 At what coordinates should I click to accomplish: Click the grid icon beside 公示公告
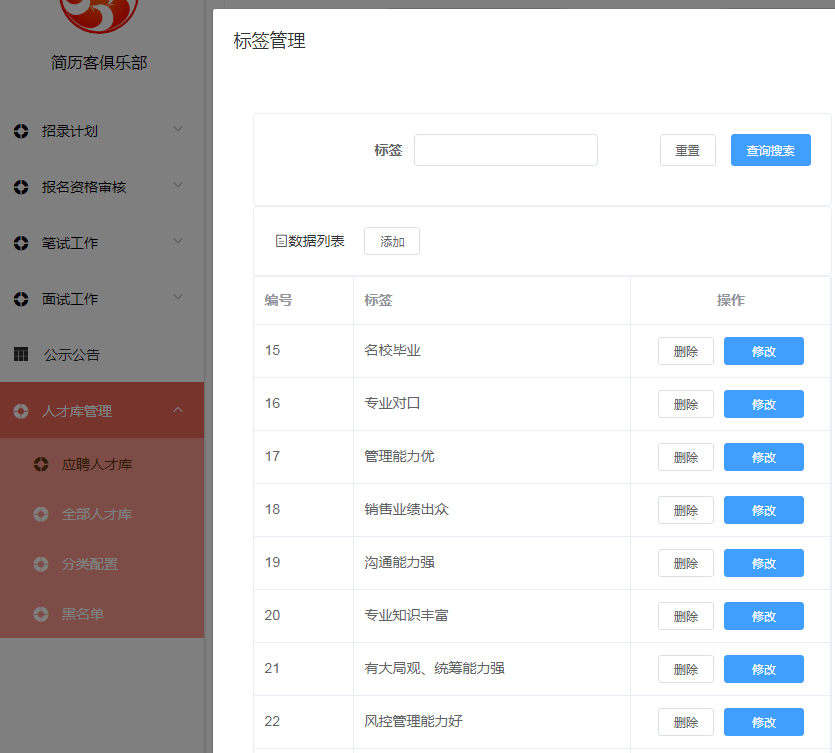[21, 355]
